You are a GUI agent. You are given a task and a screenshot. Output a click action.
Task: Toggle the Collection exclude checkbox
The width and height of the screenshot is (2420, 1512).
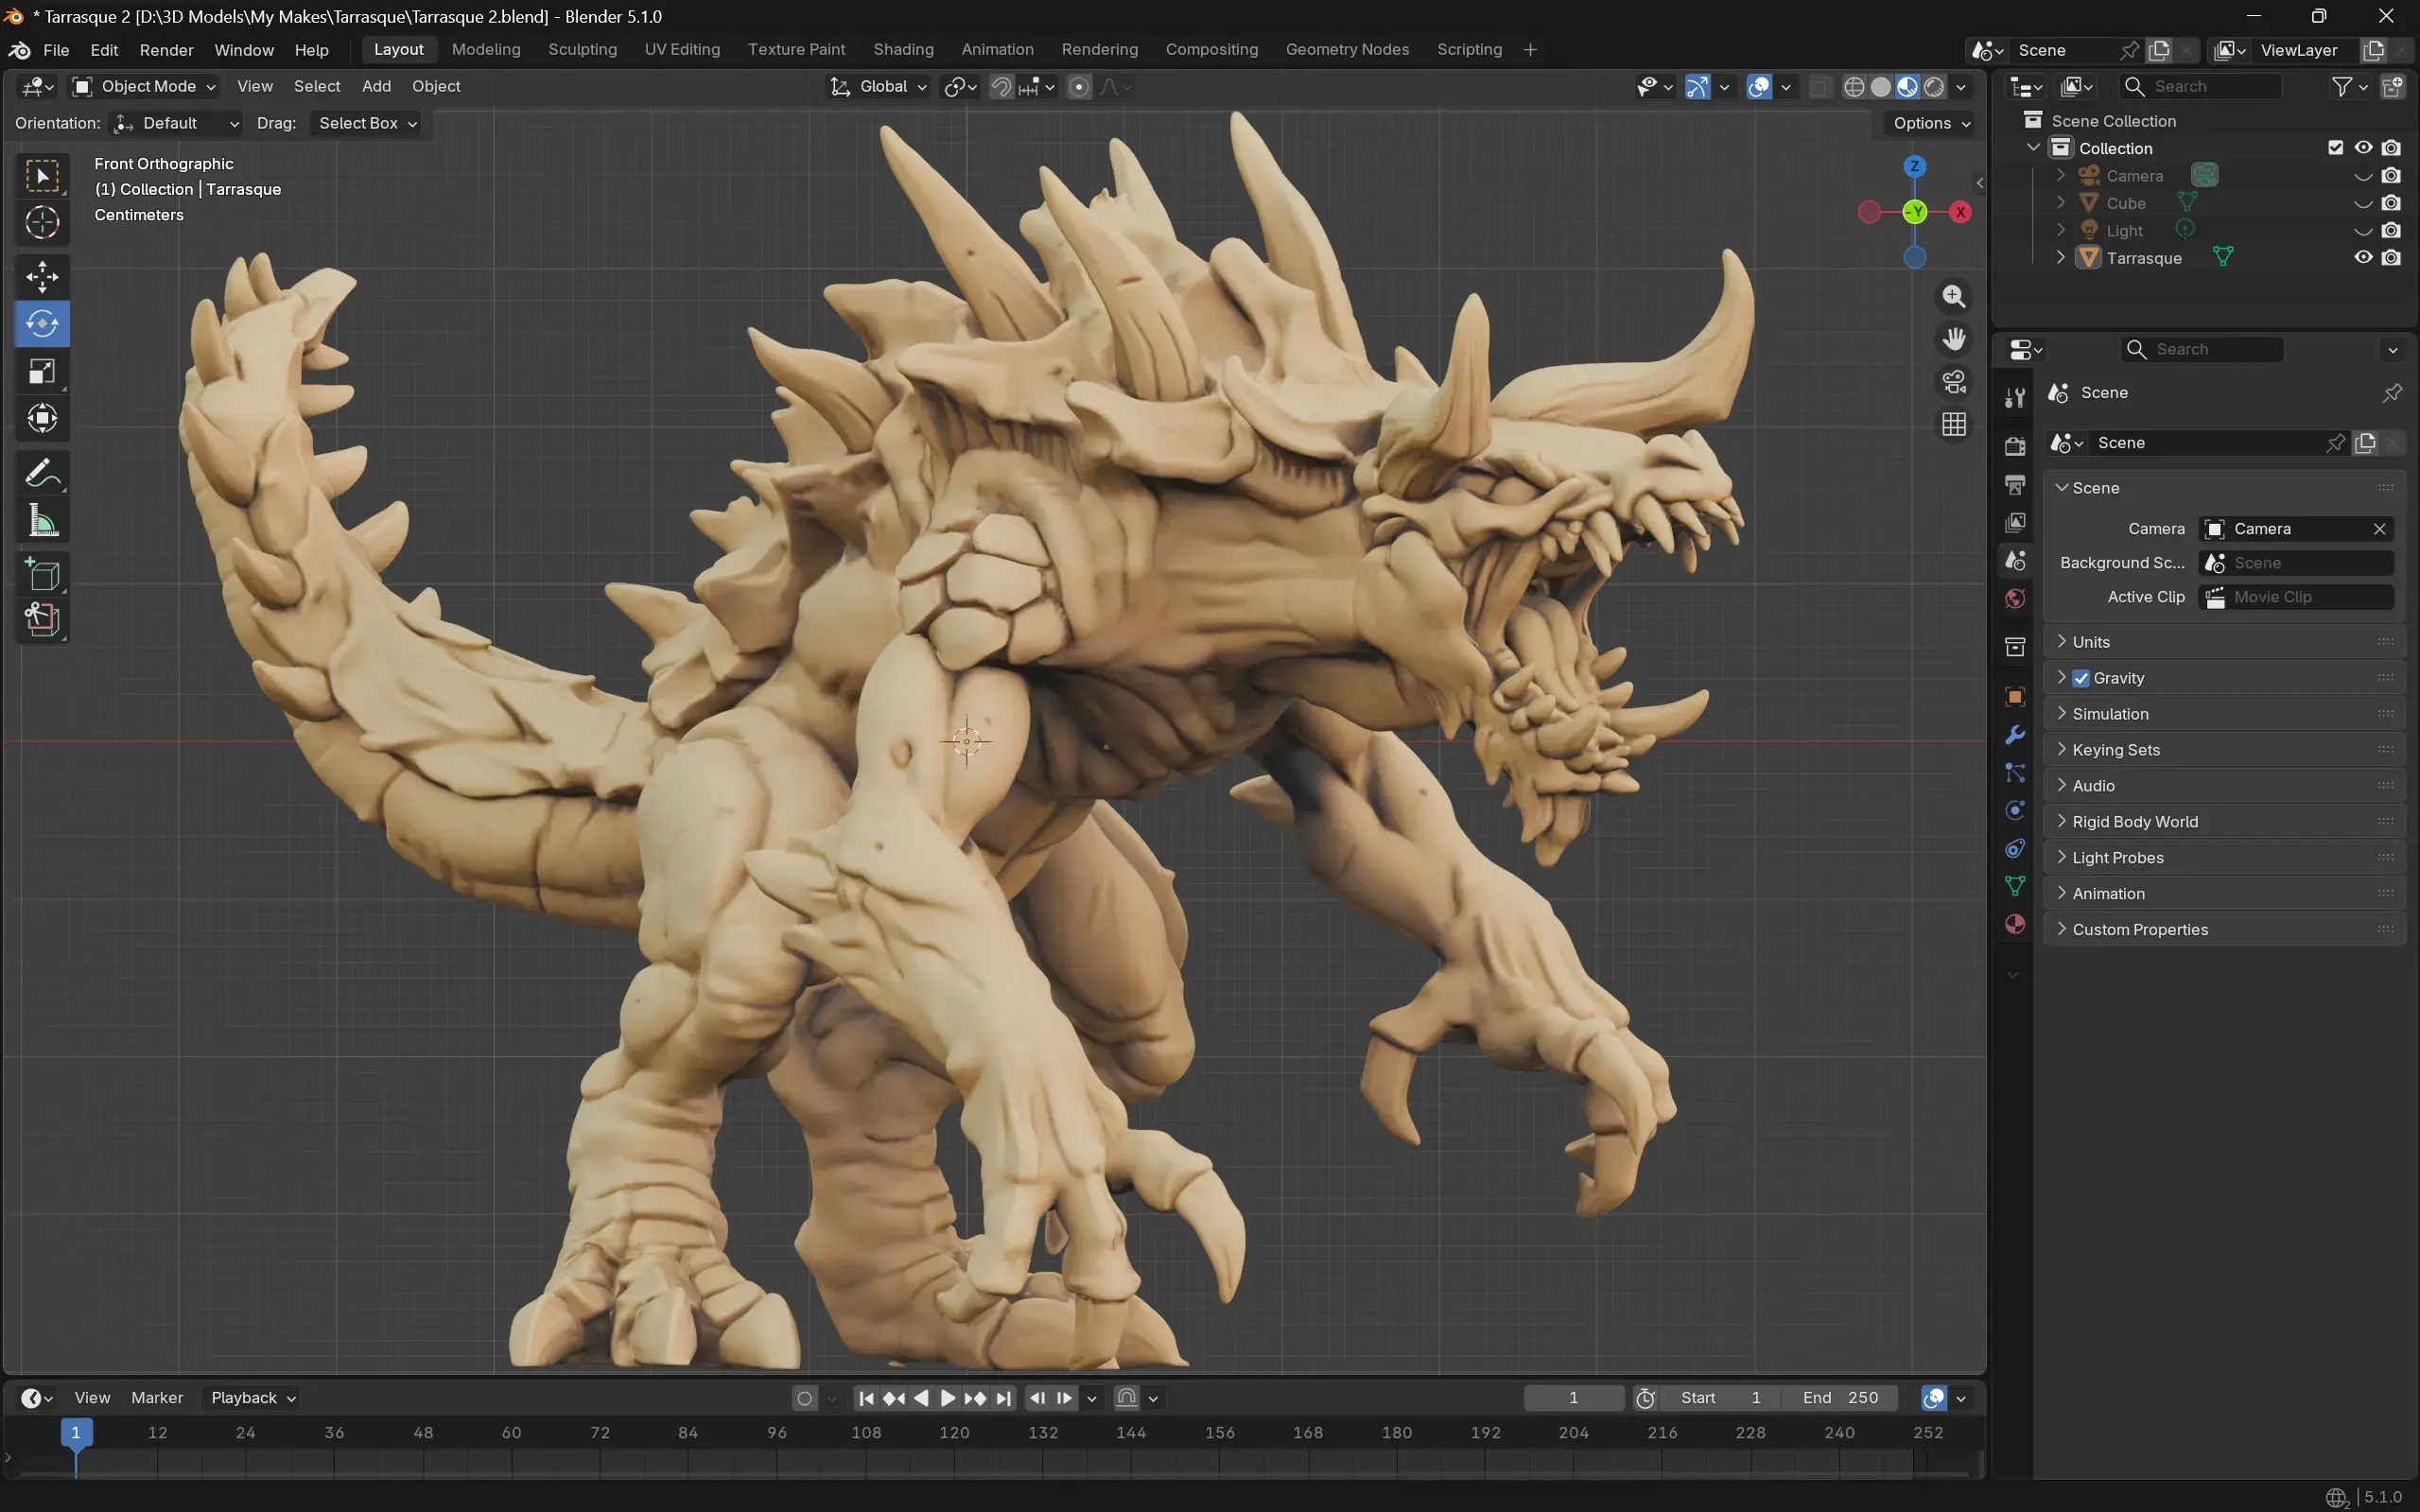pyautogui.click(x=2335, y=148)
